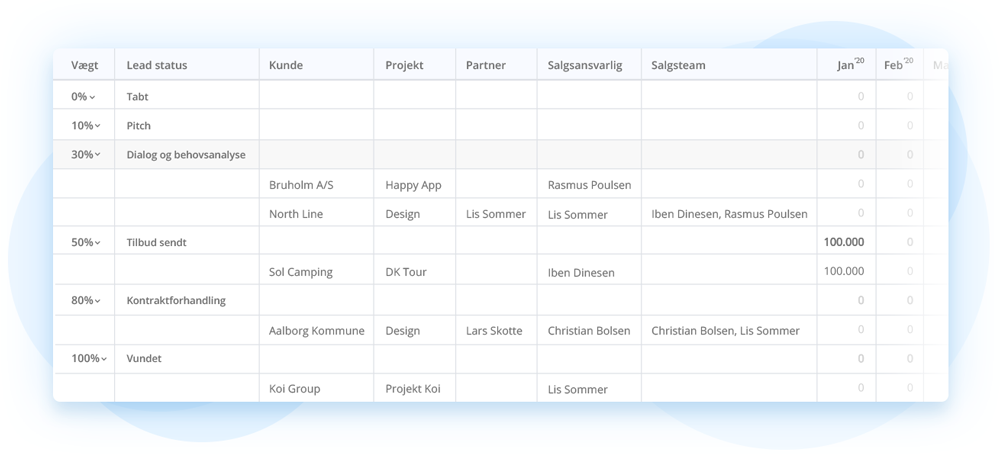Viewport: 1000px width, 454px height.
Task: Select sales team Iben Dinesen, Rasmus Poulsen
Action: click(x=729, y=214)
